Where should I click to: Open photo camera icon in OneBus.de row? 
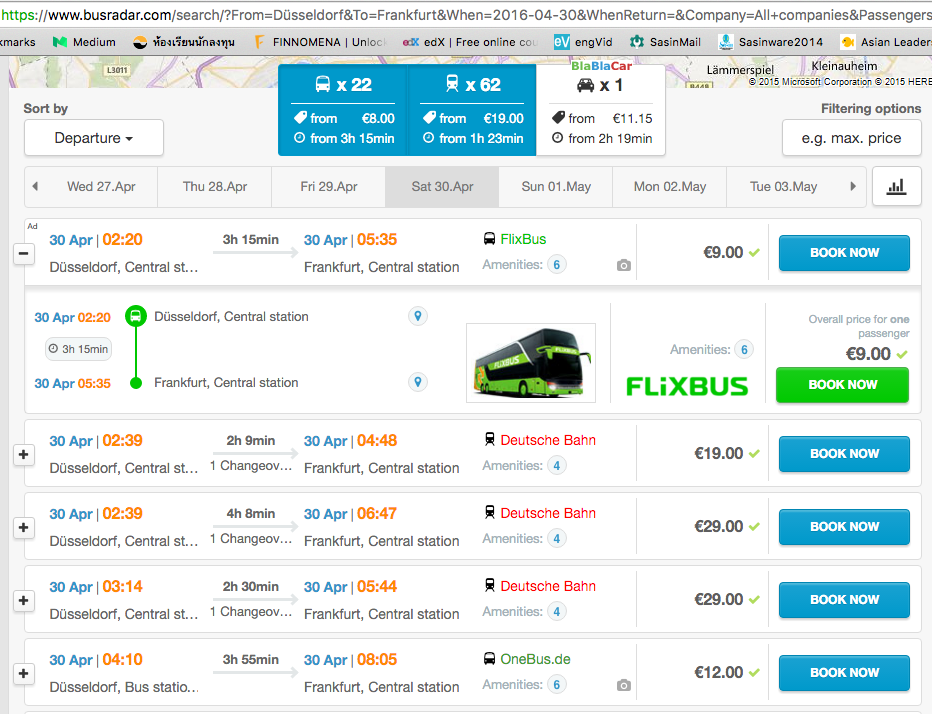(x=624, y=685)
